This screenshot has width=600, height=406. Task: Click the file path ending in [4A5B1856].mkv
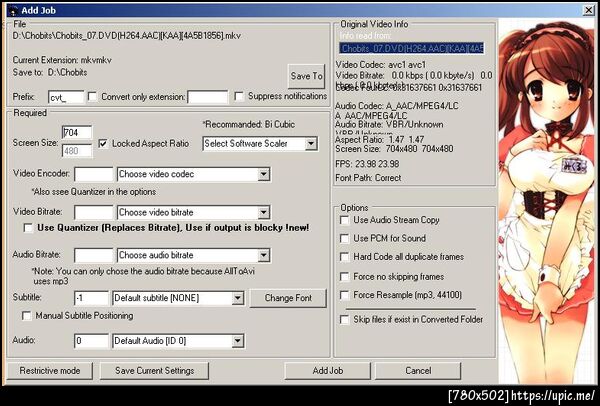click(x=127, y=36)
